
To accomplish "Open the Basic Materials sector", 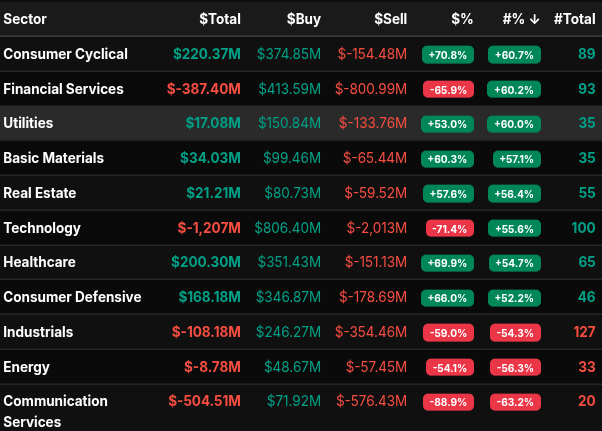I will click(x=53, y=158).
